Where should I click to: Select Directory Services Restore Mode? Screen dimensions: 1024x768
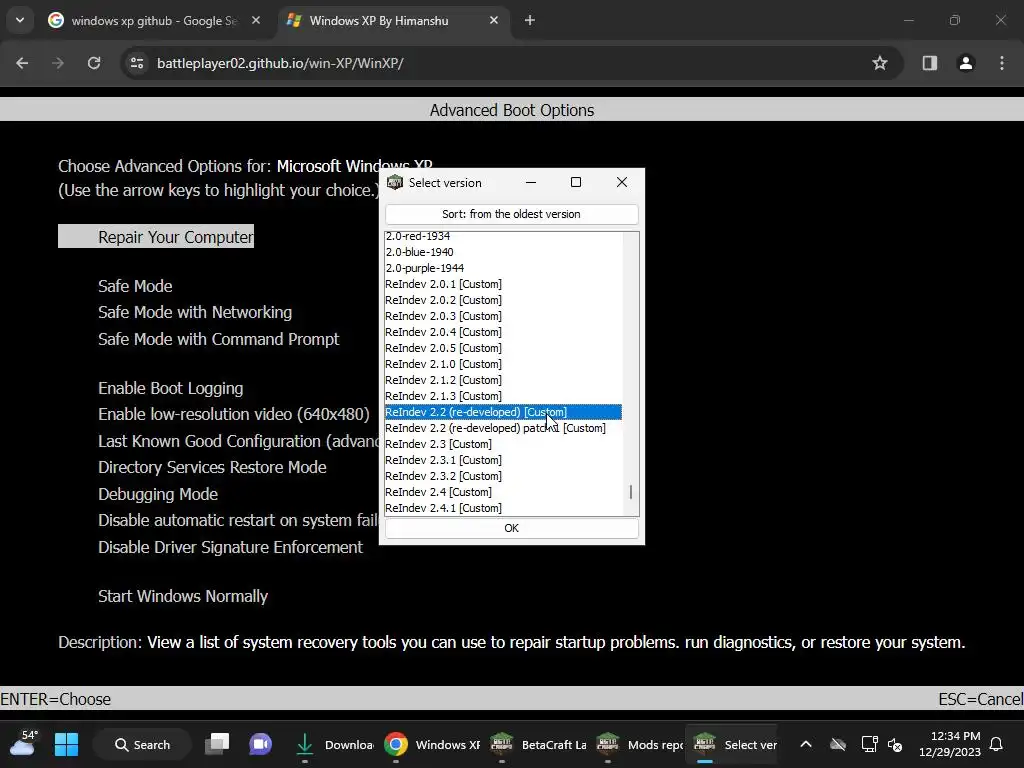tap(212, 467)
